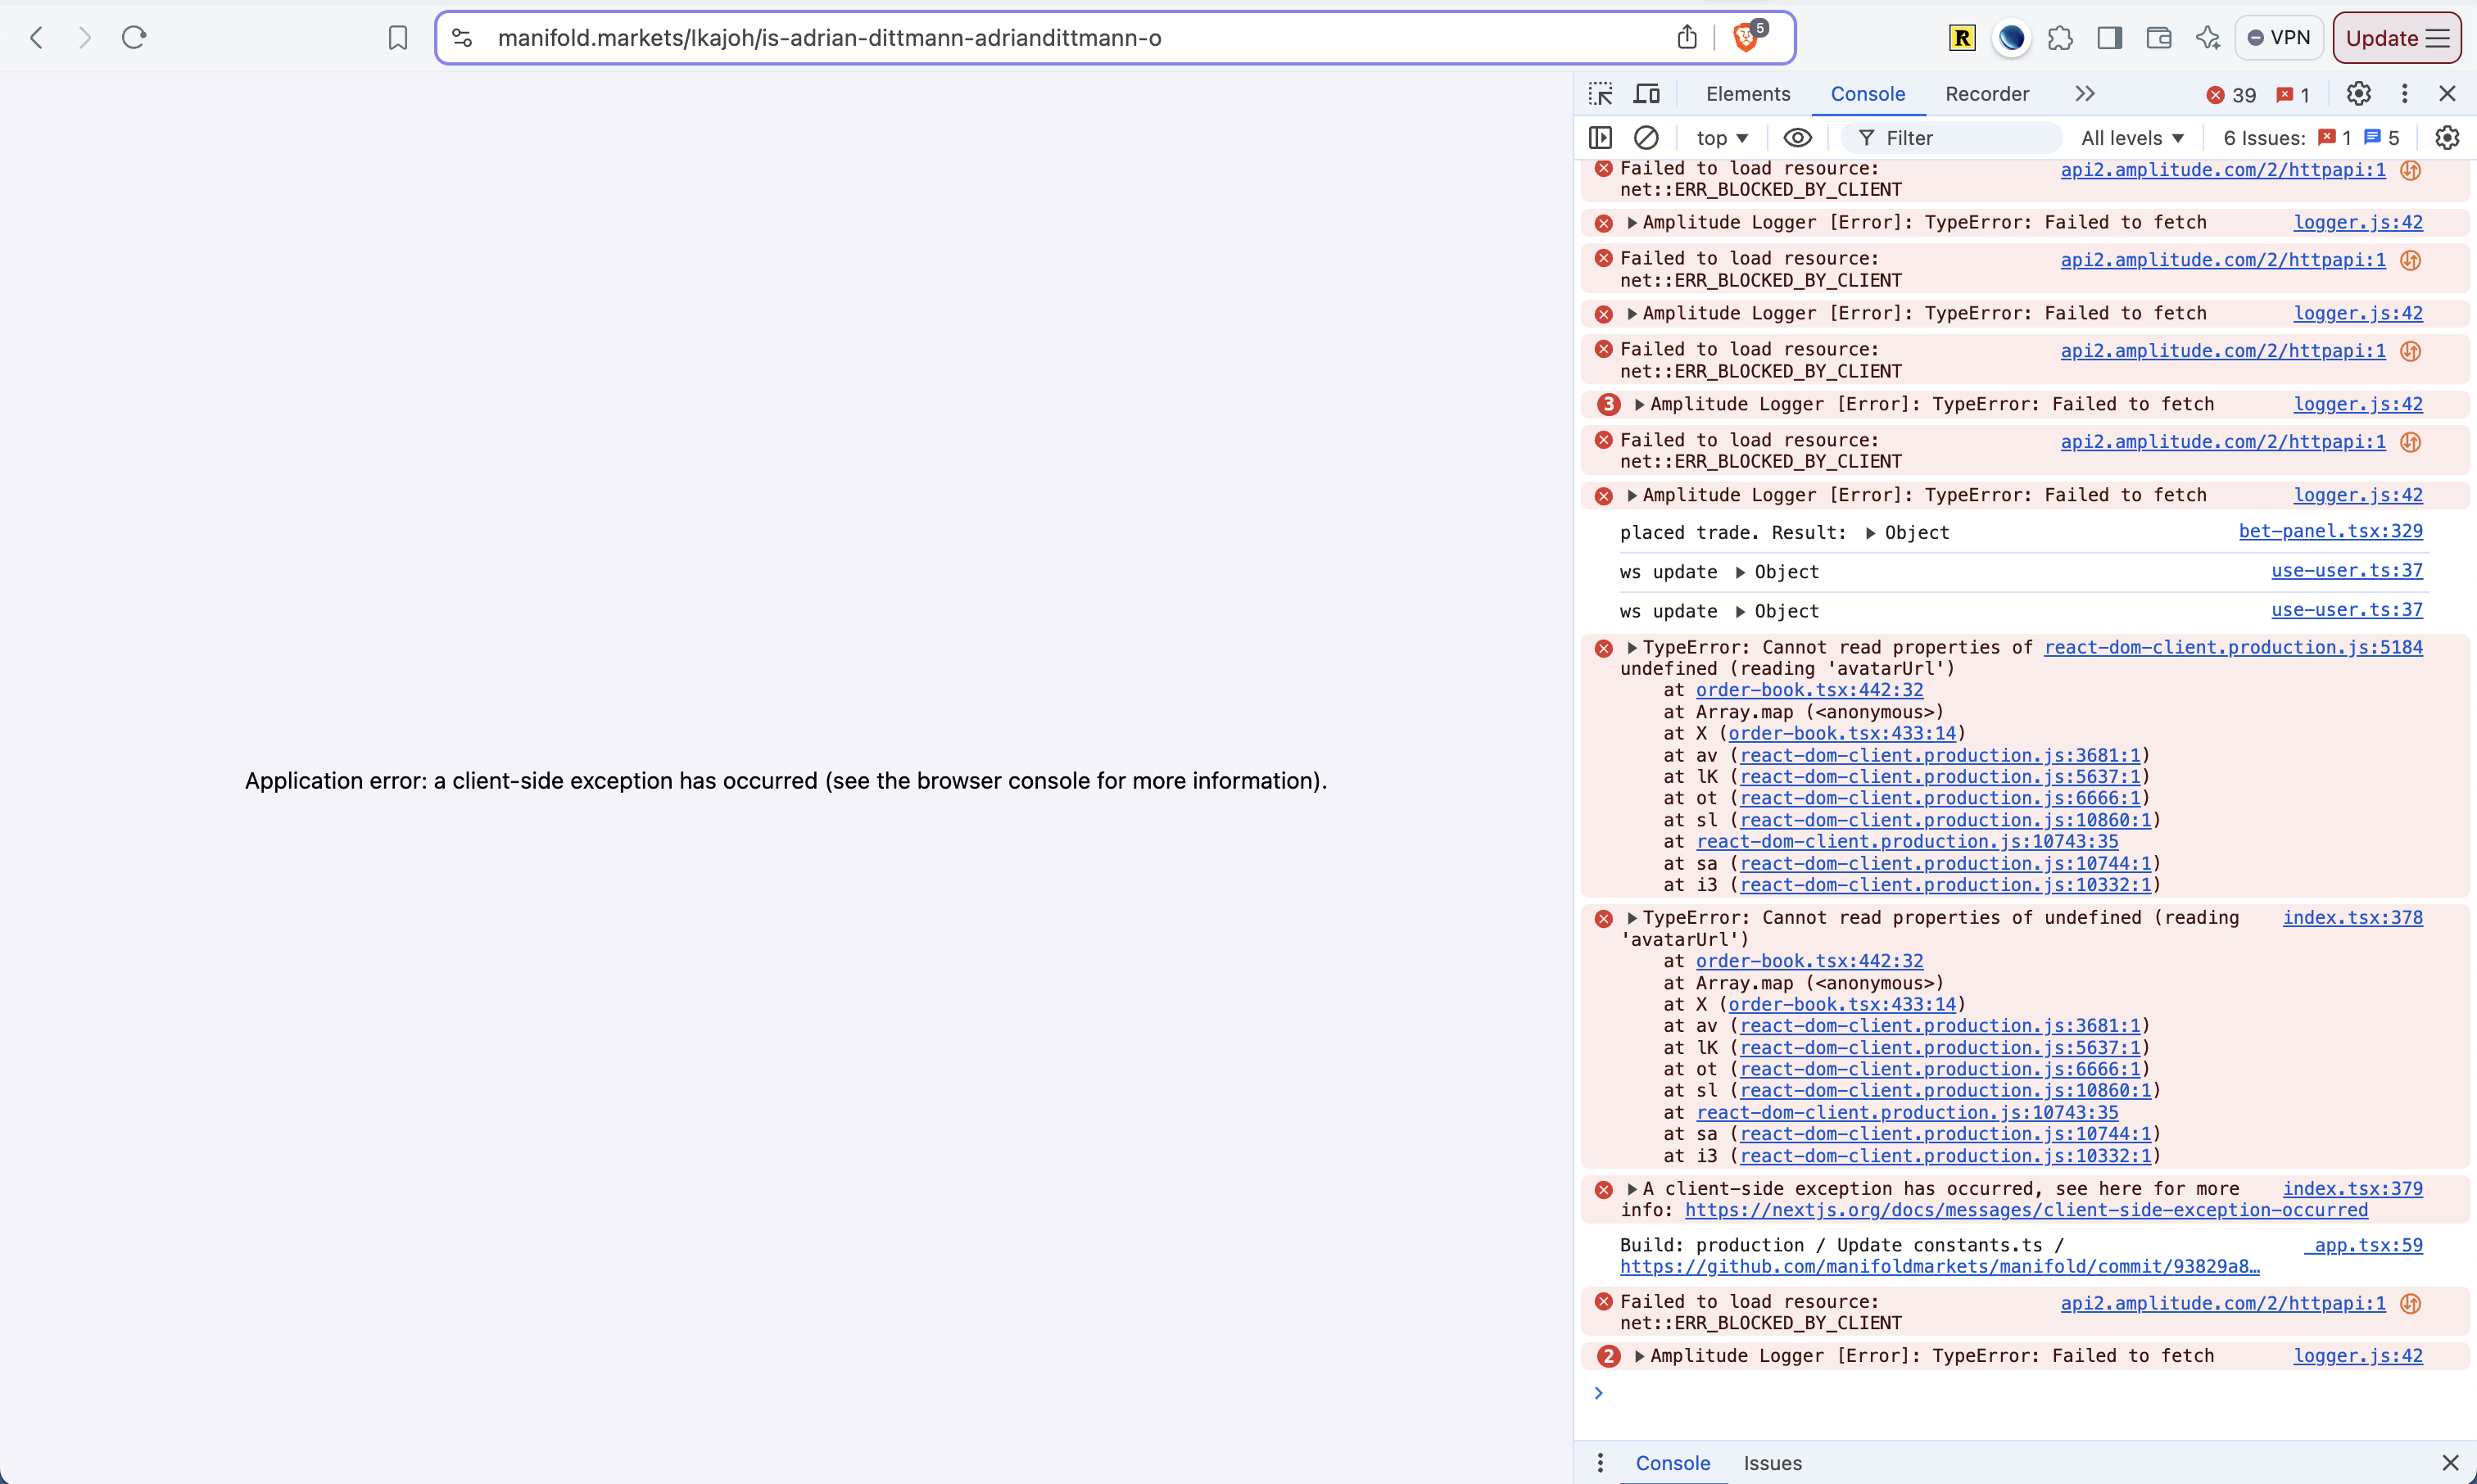Open the blue circle extension icon
Screen dimensions: 2477x1484
2011,38
